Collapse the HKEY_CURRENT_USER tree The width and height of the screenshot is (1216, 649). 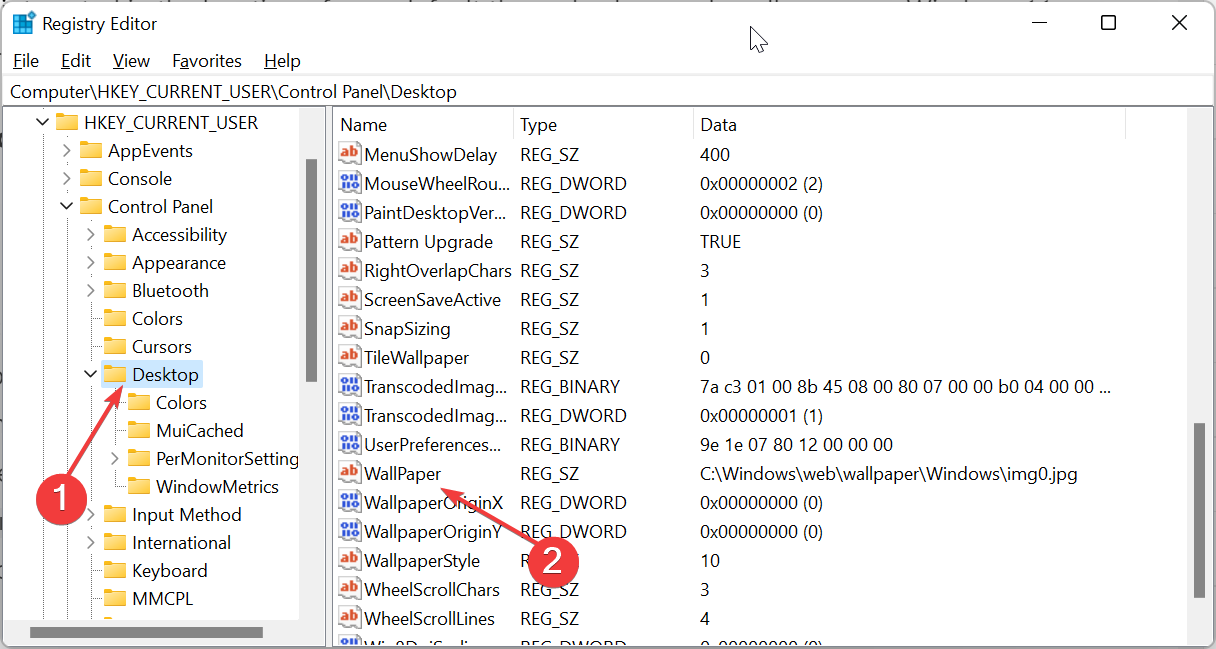42,122
